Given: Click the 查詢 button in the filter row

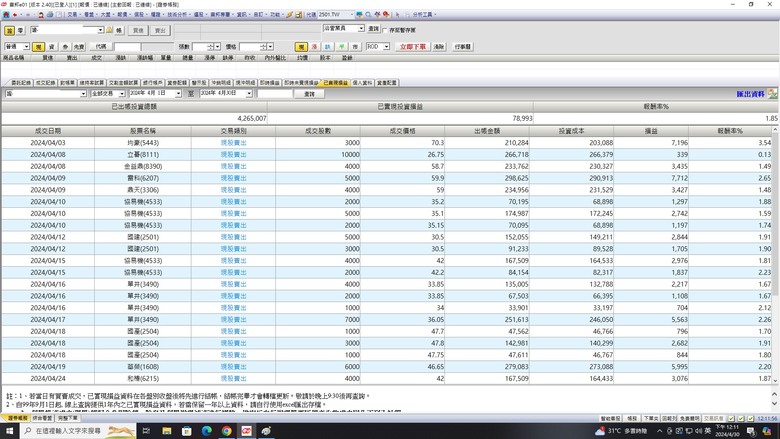Looking at the screenshot, I should [x=309, y=93].
